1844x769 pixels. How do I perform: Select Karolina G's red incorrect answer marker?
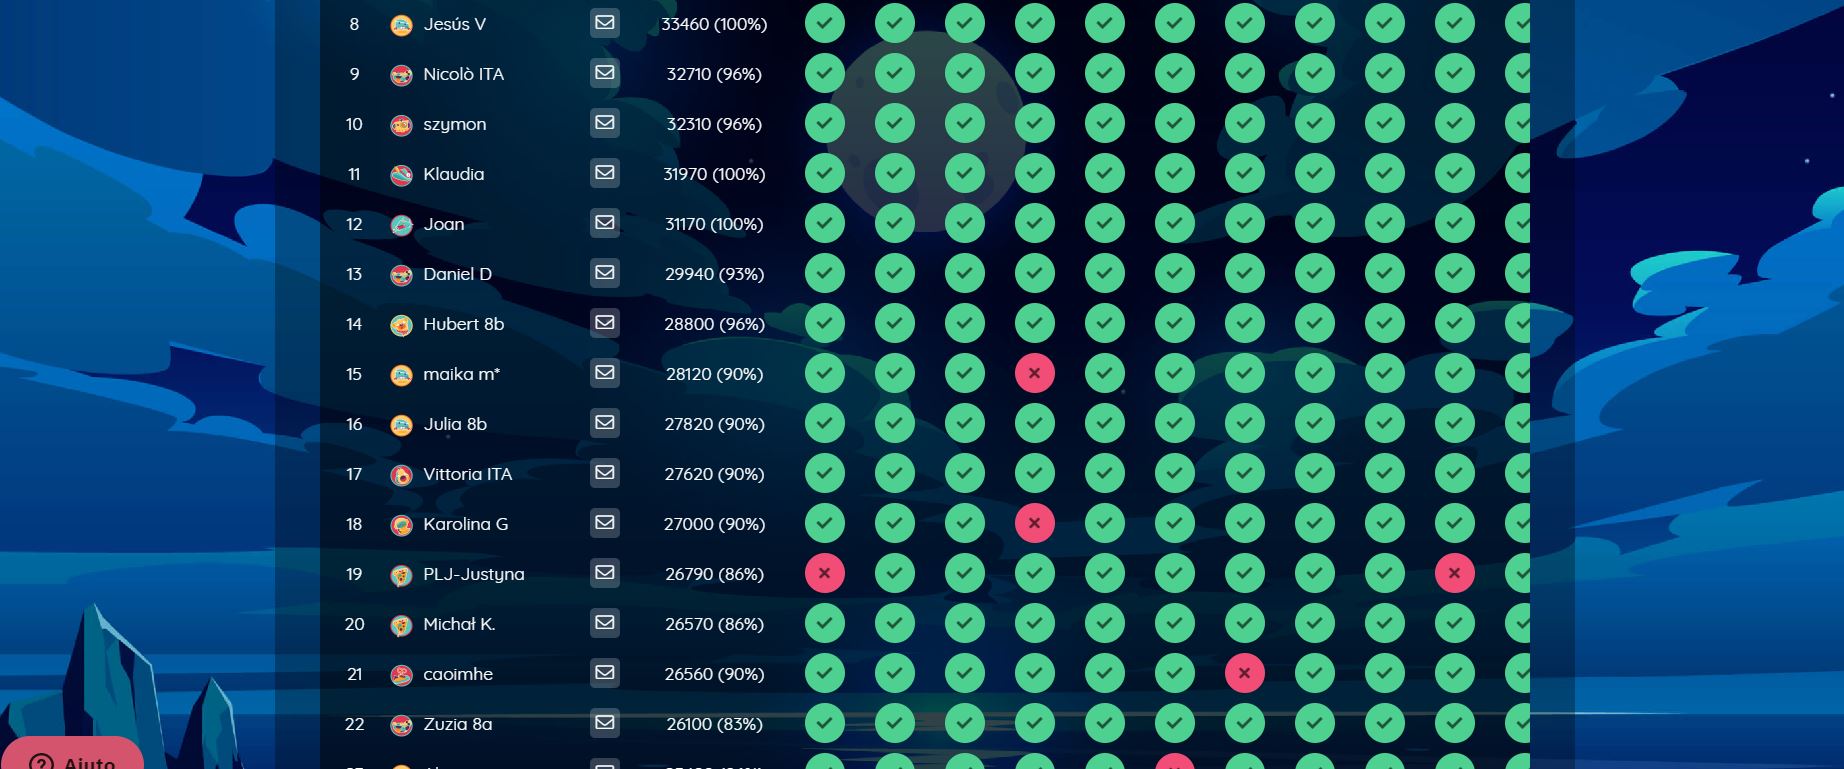coord(1034,523)
